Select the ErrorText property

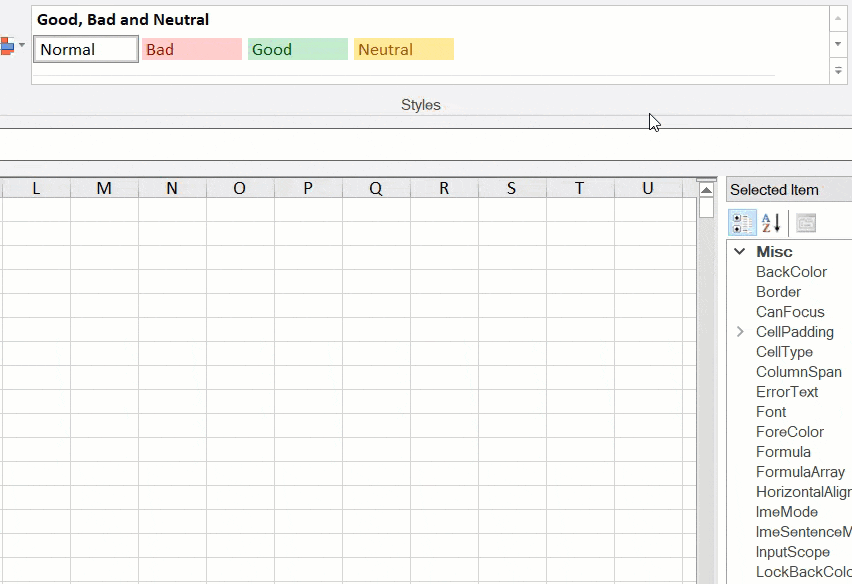coord(787,392)
